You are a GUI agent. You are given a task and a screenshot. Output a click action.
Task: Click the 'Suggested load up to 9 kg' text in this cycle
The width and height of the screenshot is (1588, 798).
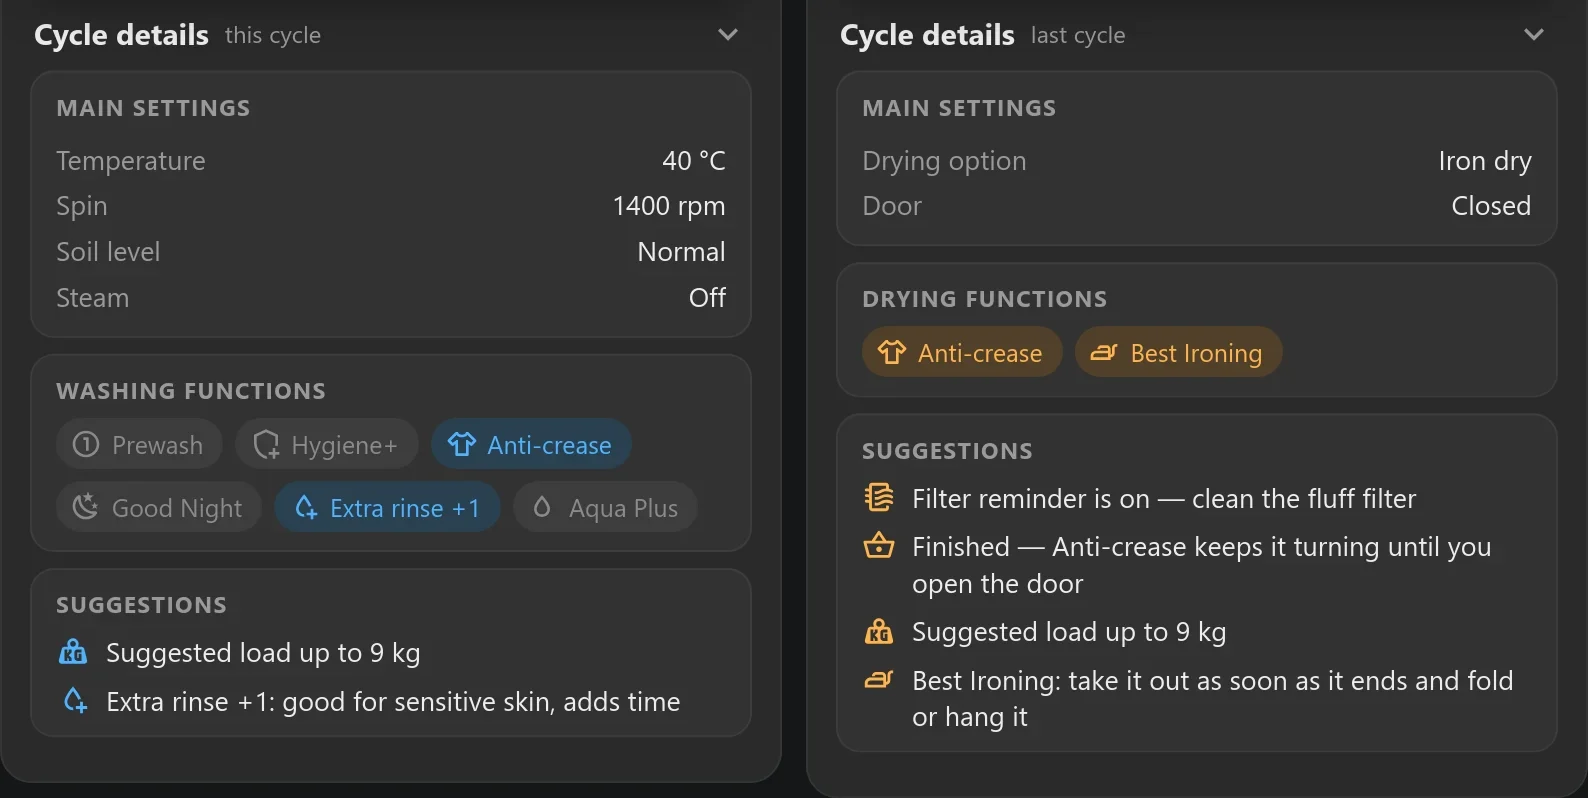[x=263, y=653]
